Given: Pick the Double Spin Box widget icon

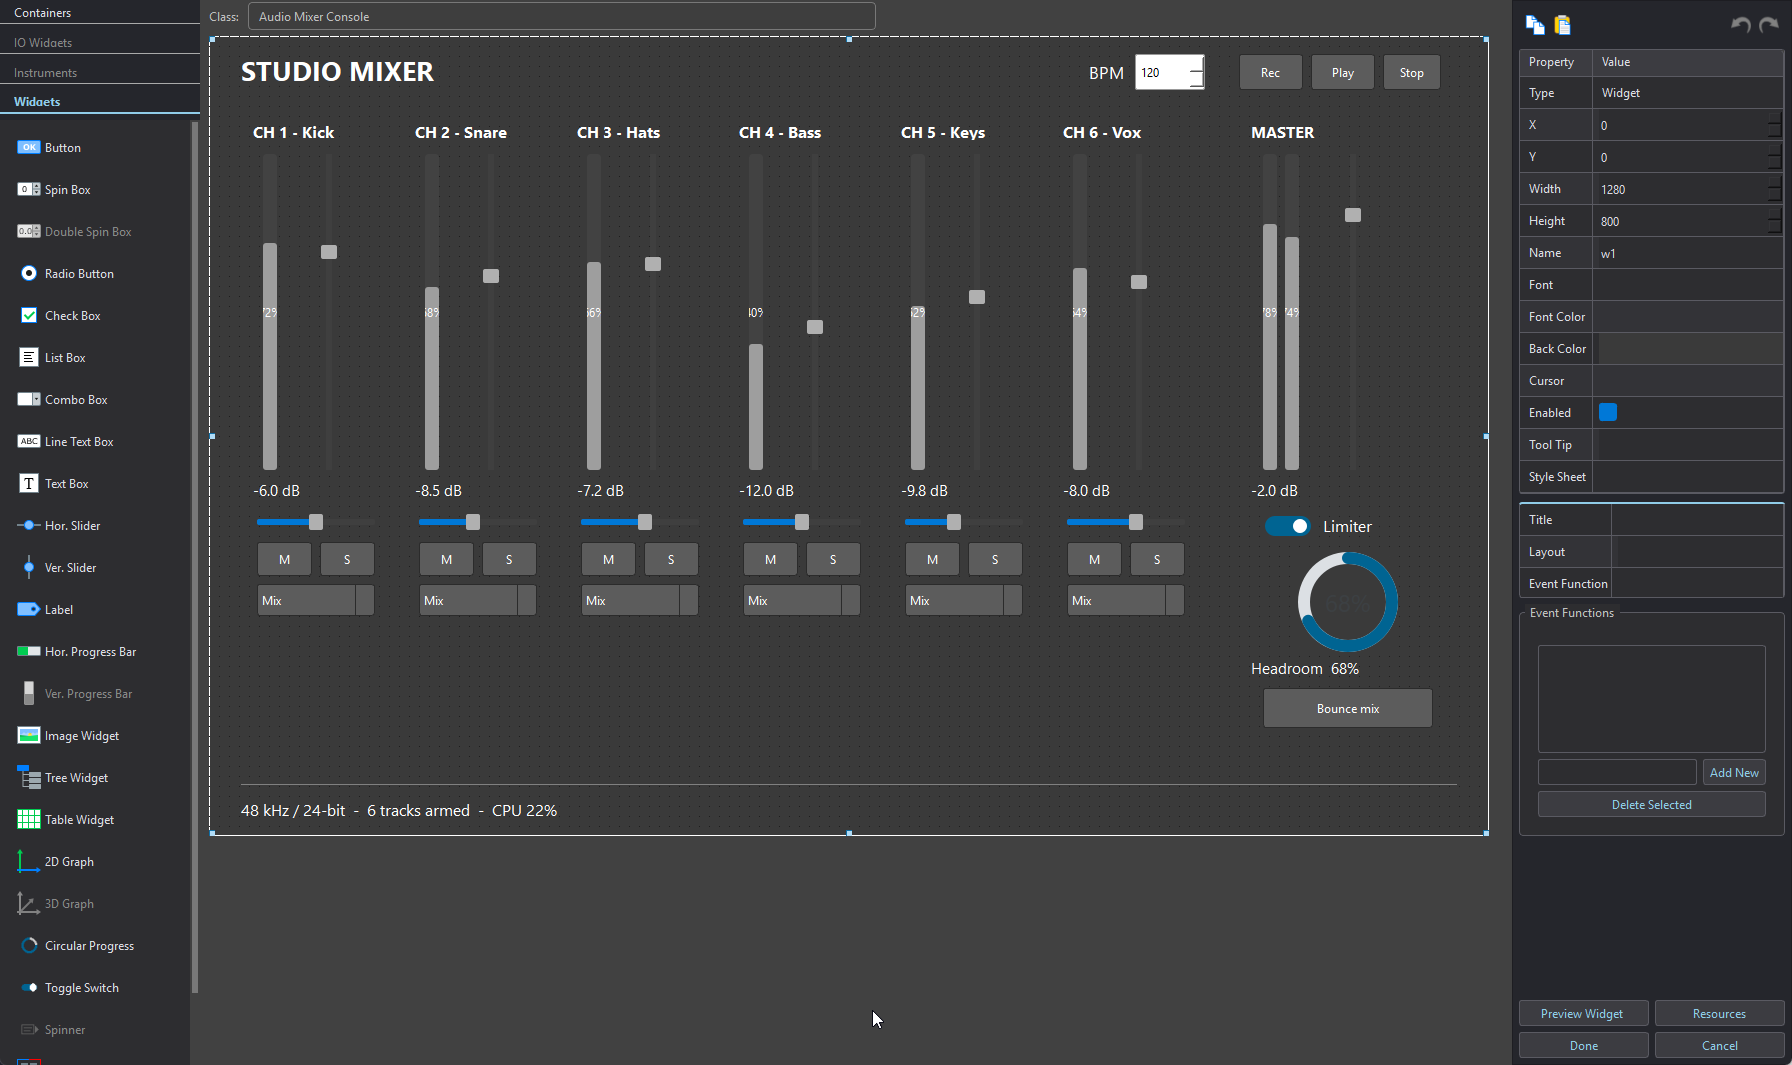Looking at the screenshot, I should coord(29,231).
